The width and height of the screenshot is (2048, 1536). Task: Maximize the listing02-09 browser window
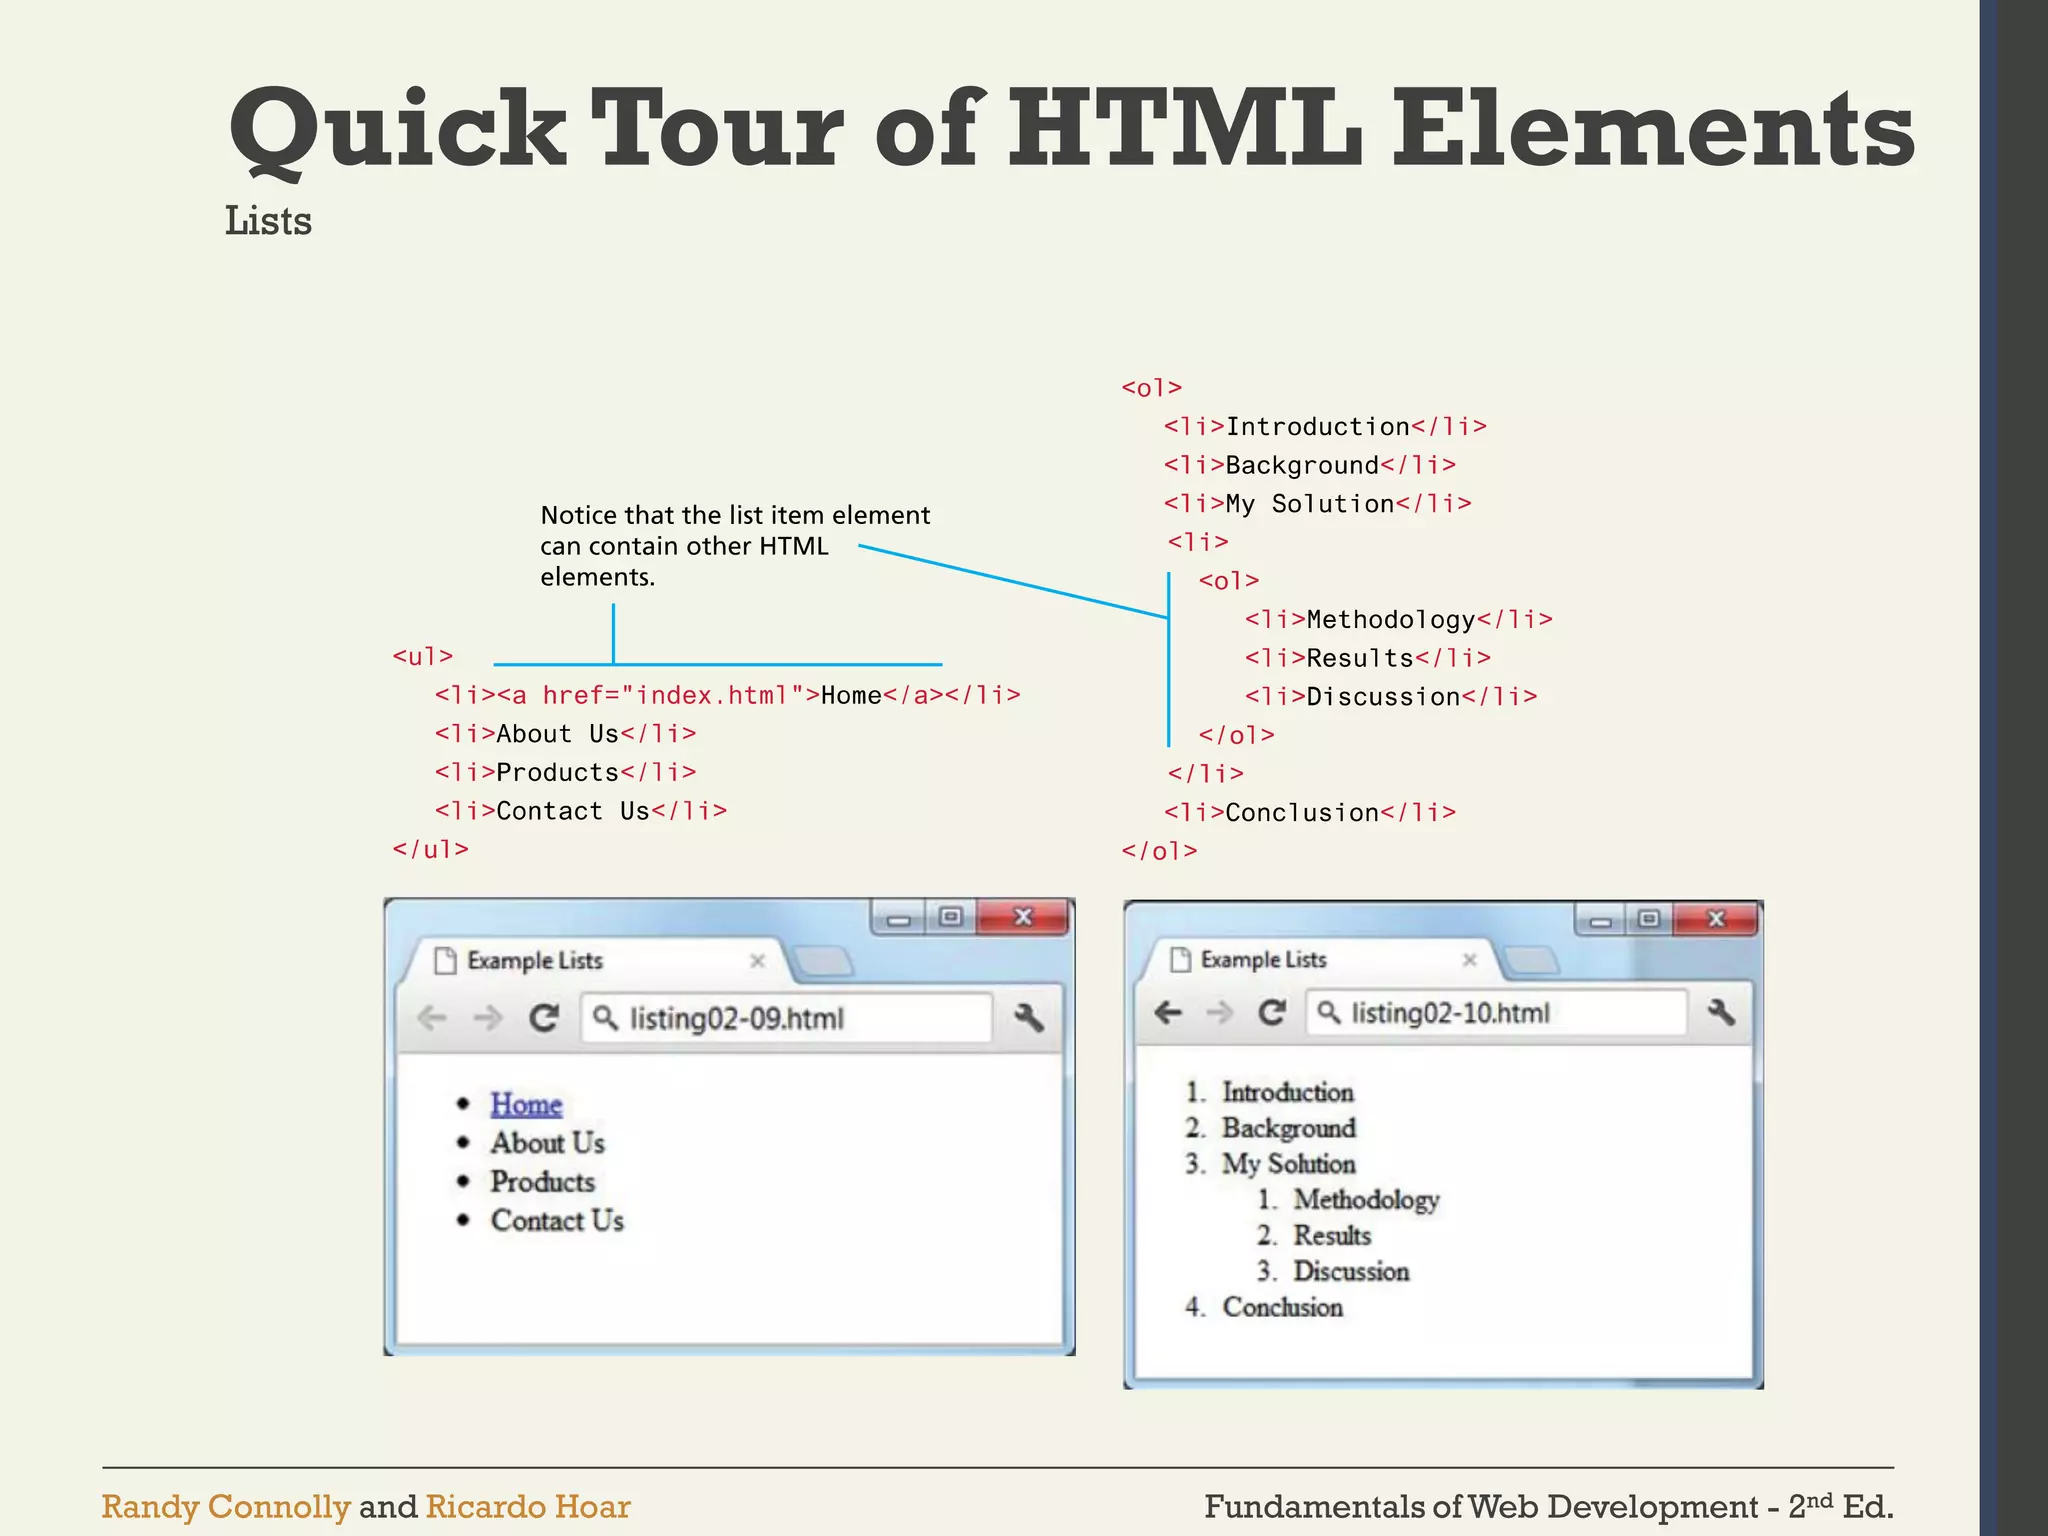pyautogui.click(x=951, y=917)
